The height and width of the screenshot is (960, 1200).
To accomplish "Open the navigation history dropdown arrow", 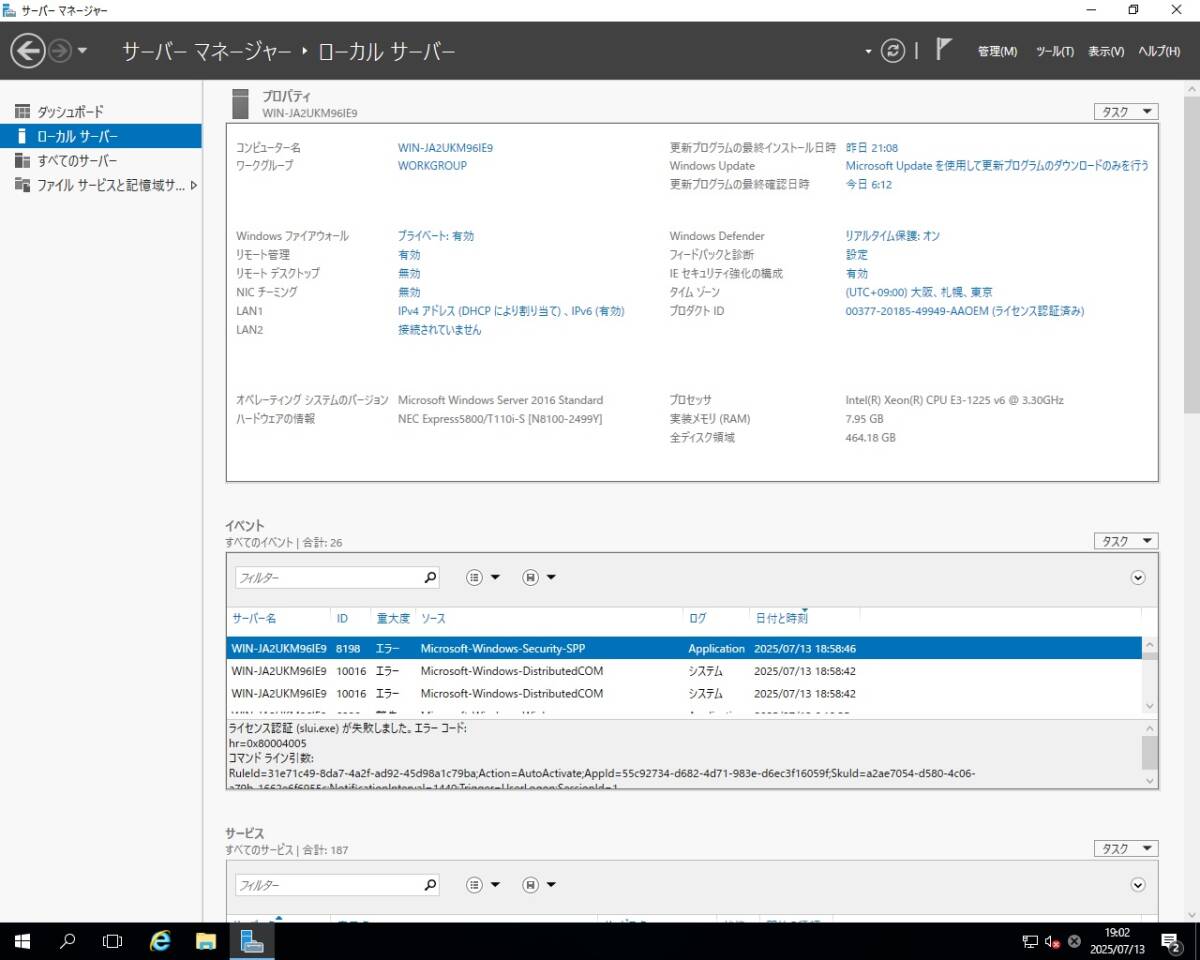I will (x=83, y=50).
